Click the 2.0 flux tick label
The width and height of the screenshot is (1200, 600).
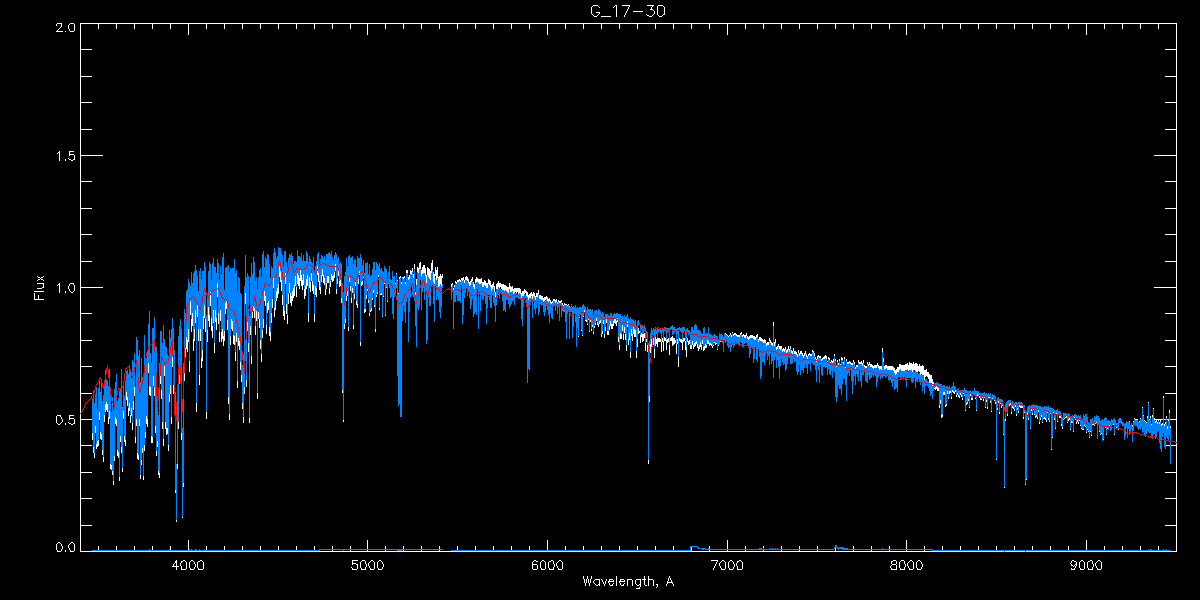pos(66,28)
